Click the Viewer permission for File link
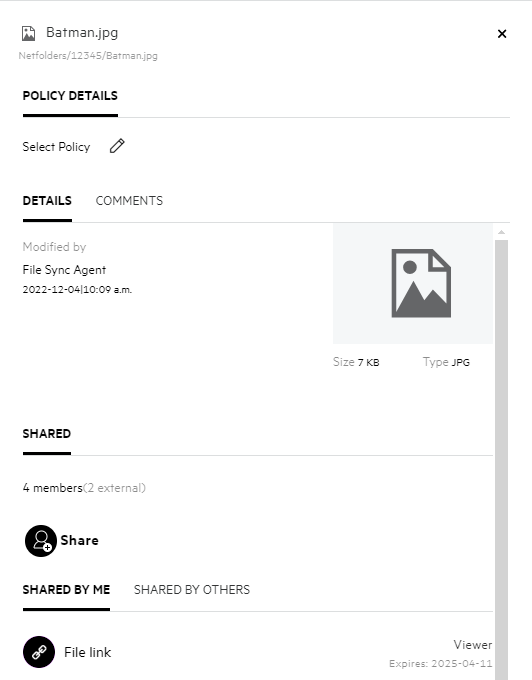532x680 pixels. [473, 645]
